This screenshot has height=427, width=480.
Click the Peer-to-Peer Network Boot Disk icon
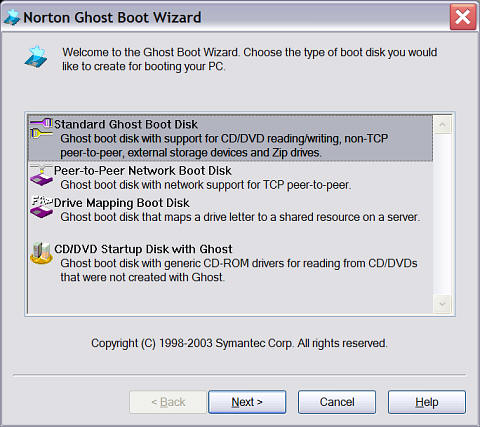41,175
